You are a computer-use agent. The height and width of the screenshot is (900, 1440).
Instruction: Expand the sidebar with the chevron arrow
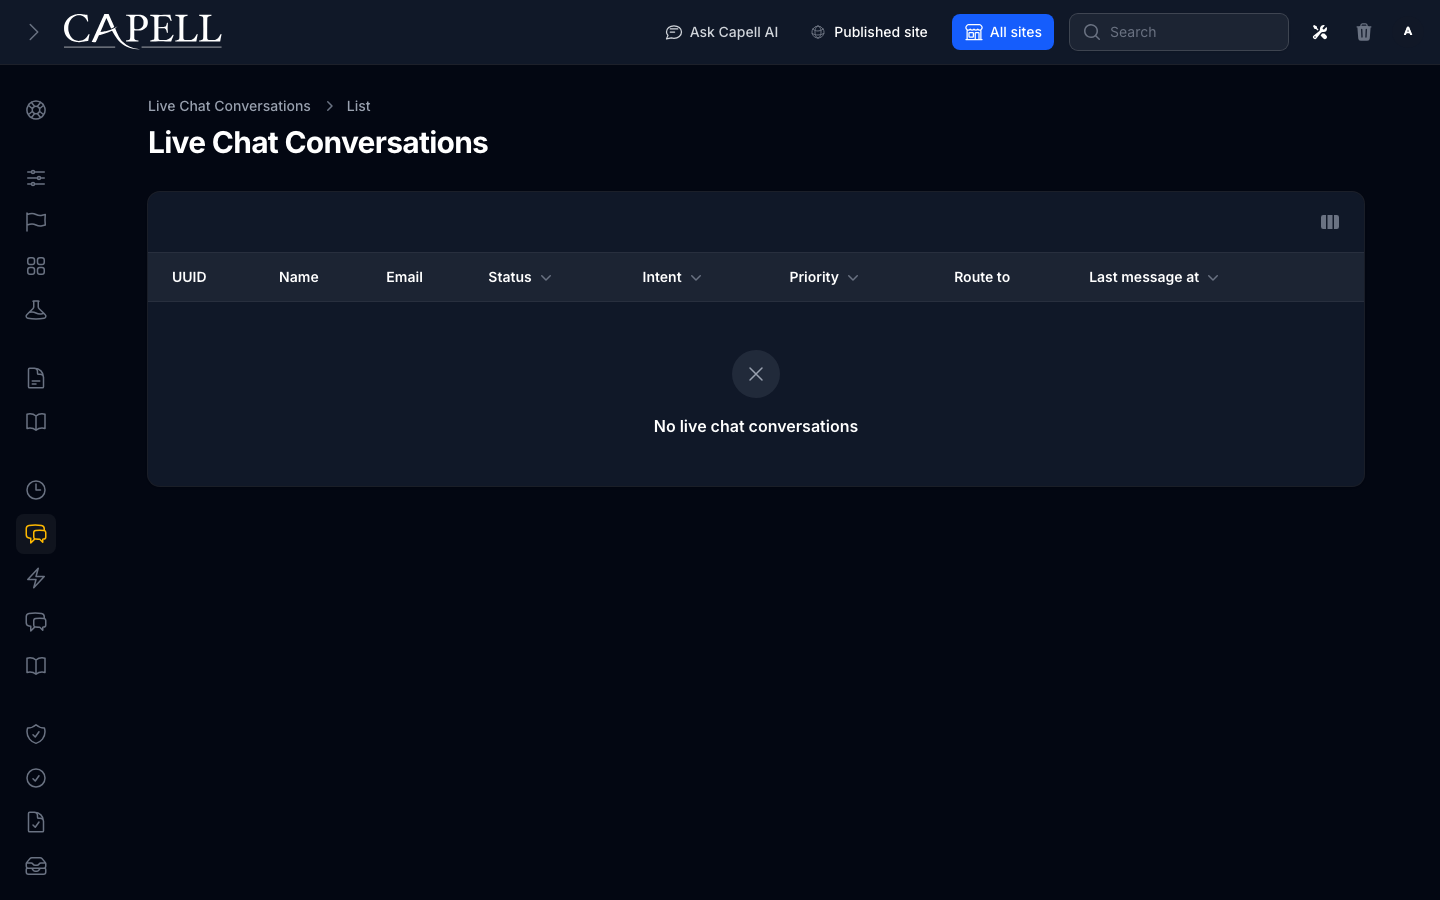tap(34, 32)
